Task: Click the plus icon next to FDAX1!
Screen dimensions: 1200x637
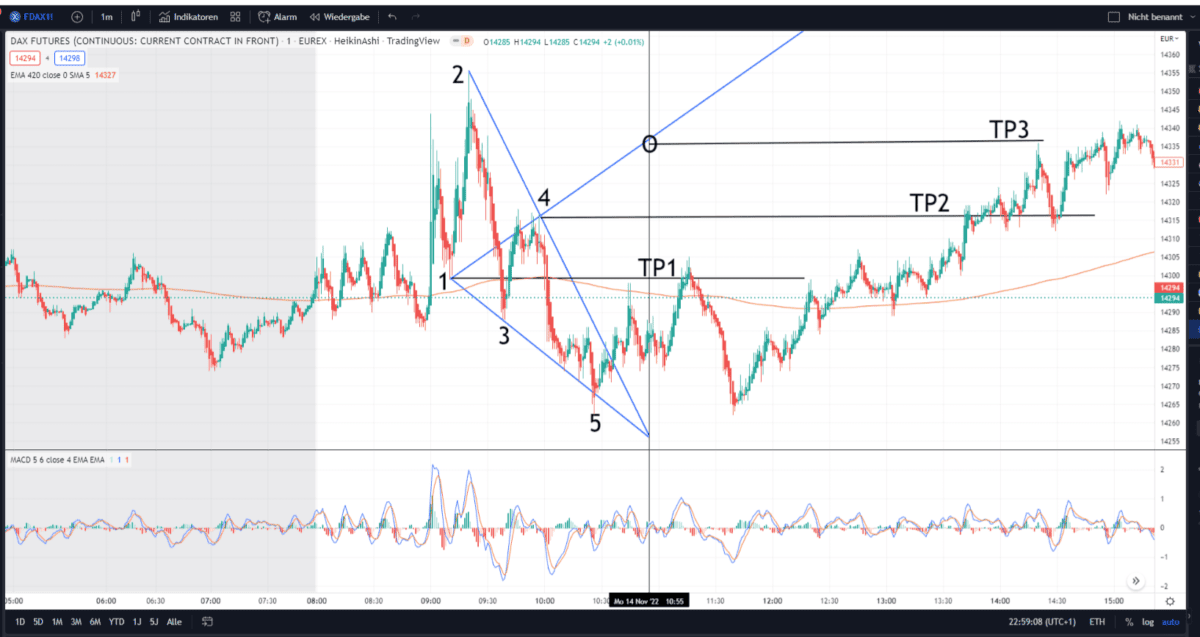Action: click(76, 16)
